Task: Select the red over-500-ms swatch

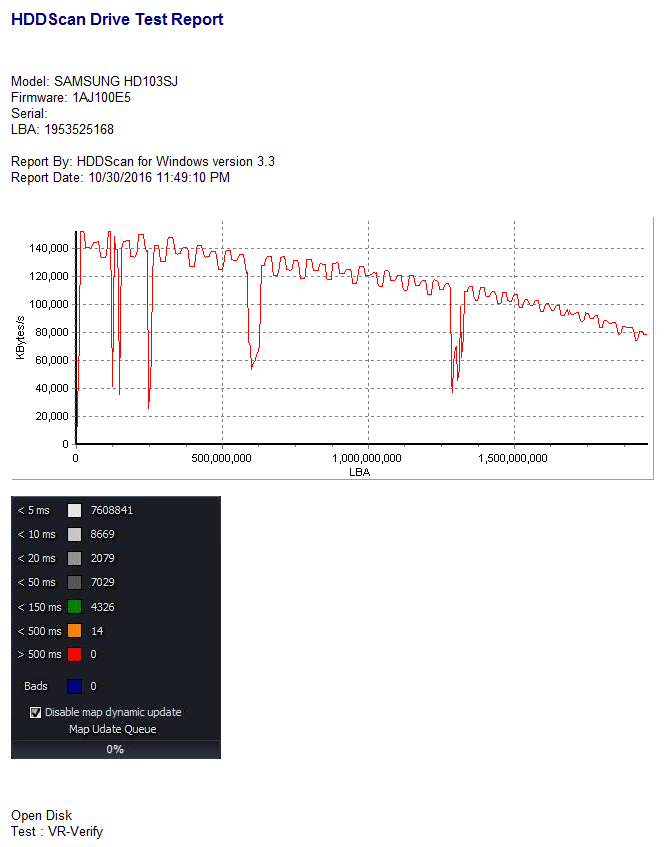Action: click(x=75, y=654)
